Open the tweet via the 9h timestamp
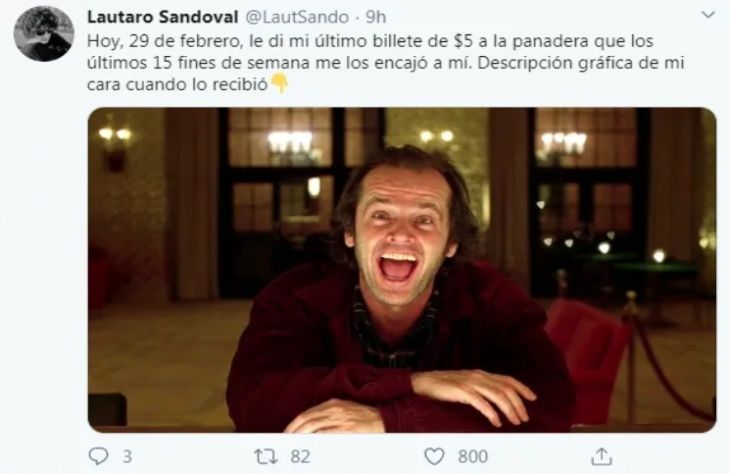 [376, 17]
